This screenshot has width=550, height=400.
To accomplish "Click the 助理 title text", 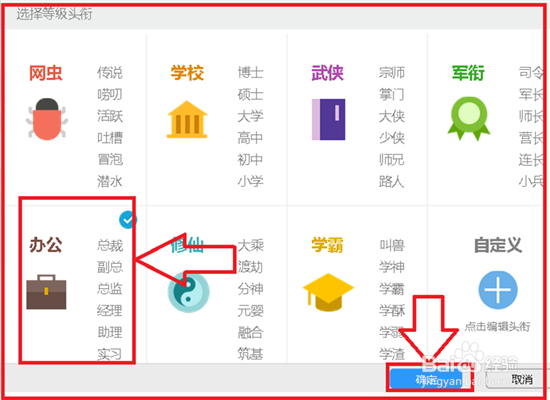I will [110, 332].
